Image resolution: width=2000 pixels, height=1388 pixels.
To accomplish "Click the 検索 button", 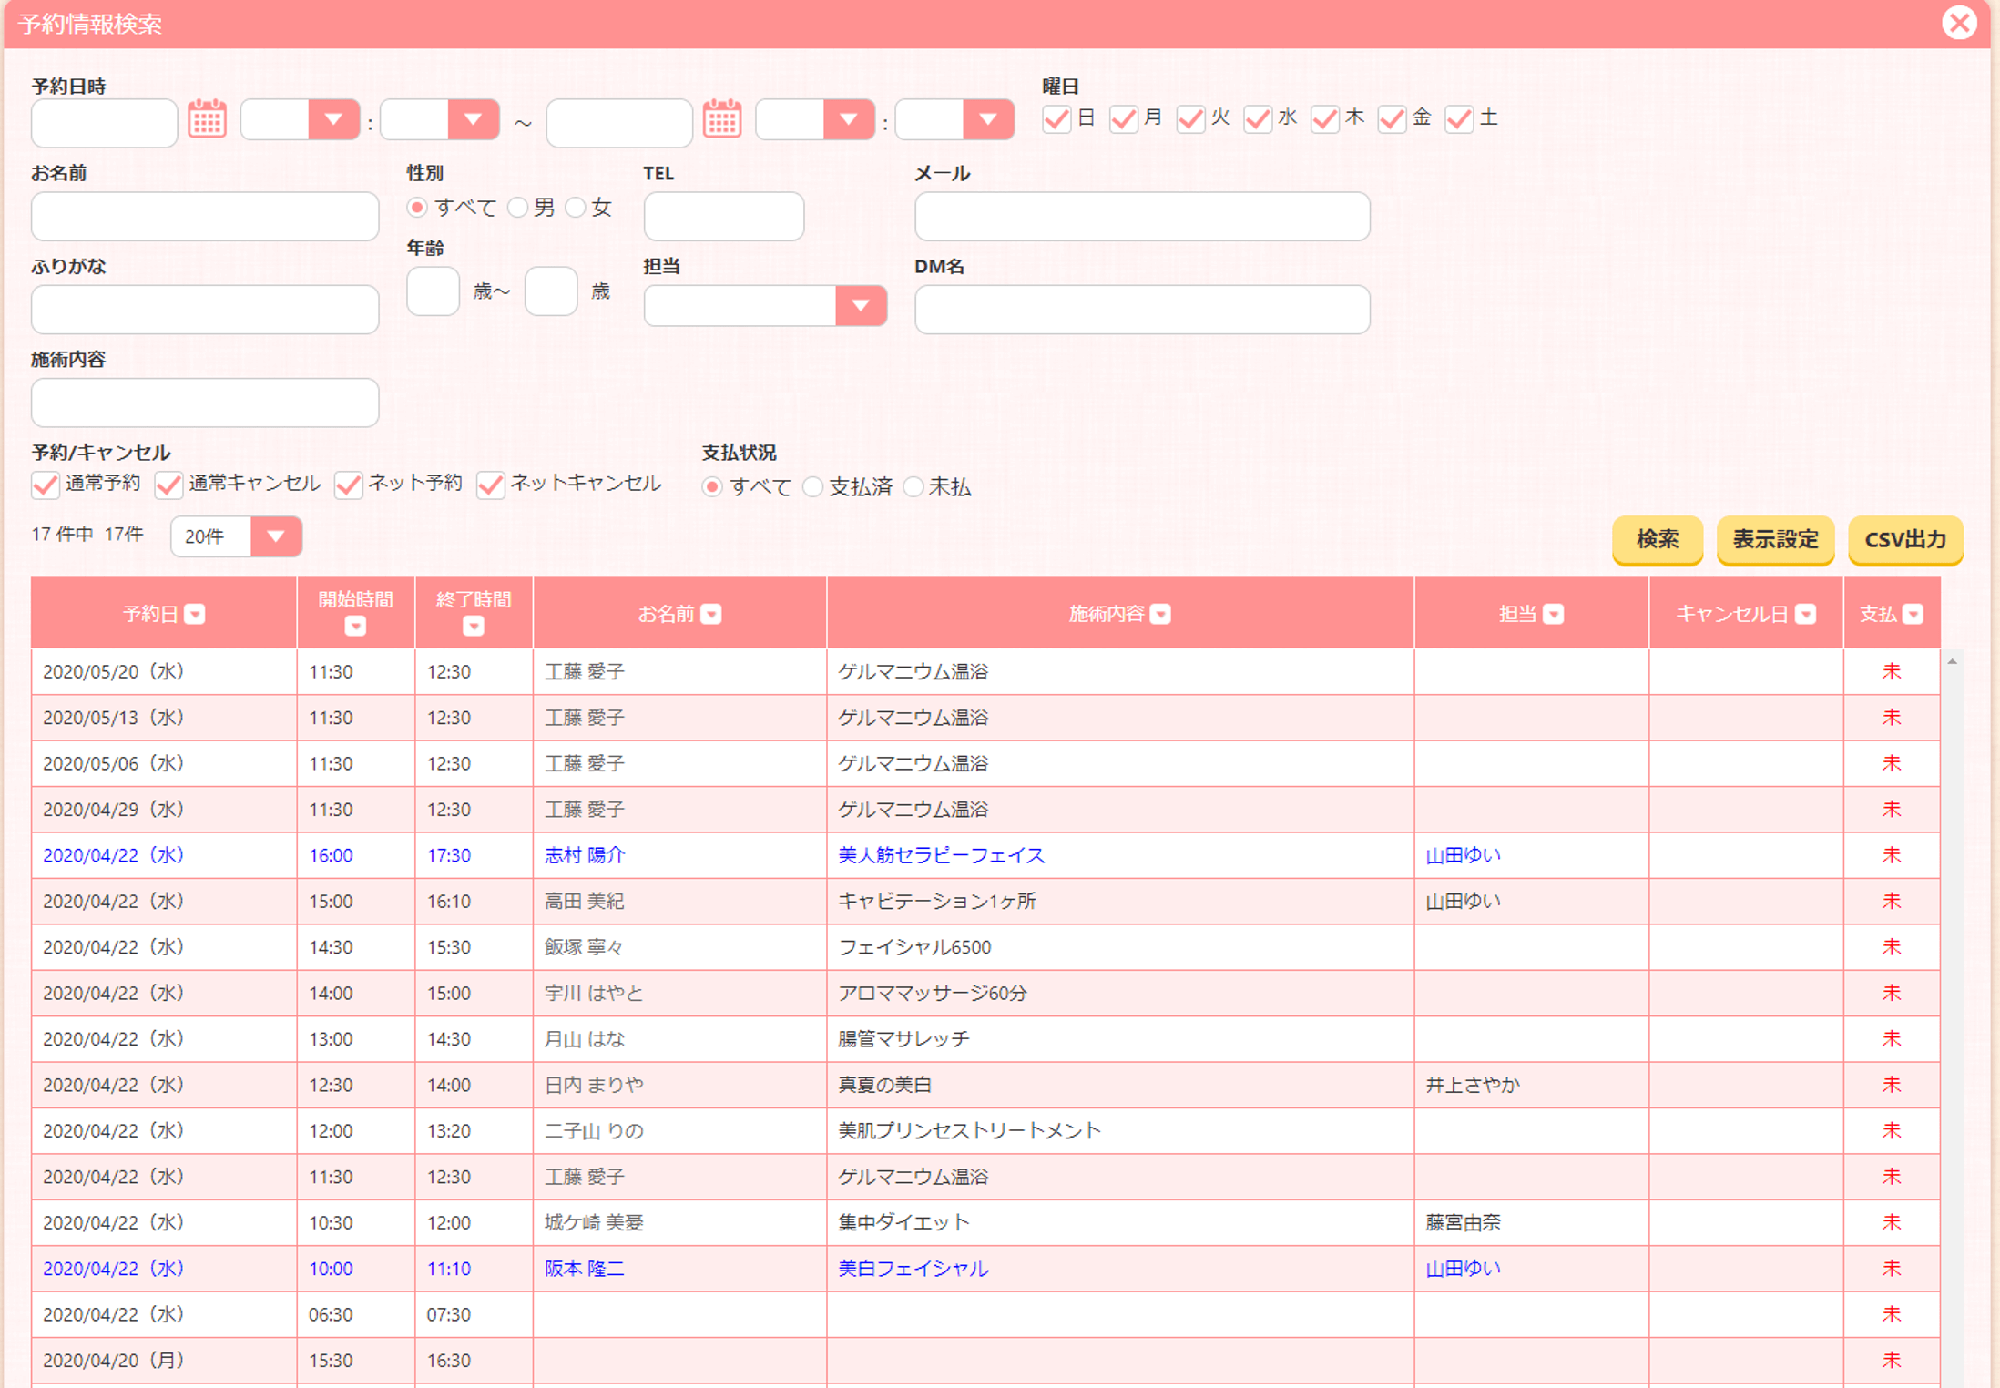I will [x=1657, y=539].
